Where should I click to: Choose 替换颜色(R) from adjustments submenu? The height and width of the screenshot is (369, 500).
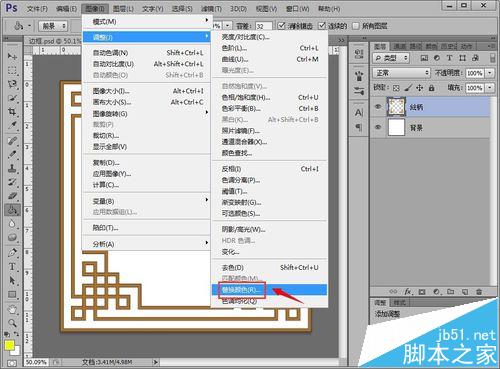click(269, 290)
